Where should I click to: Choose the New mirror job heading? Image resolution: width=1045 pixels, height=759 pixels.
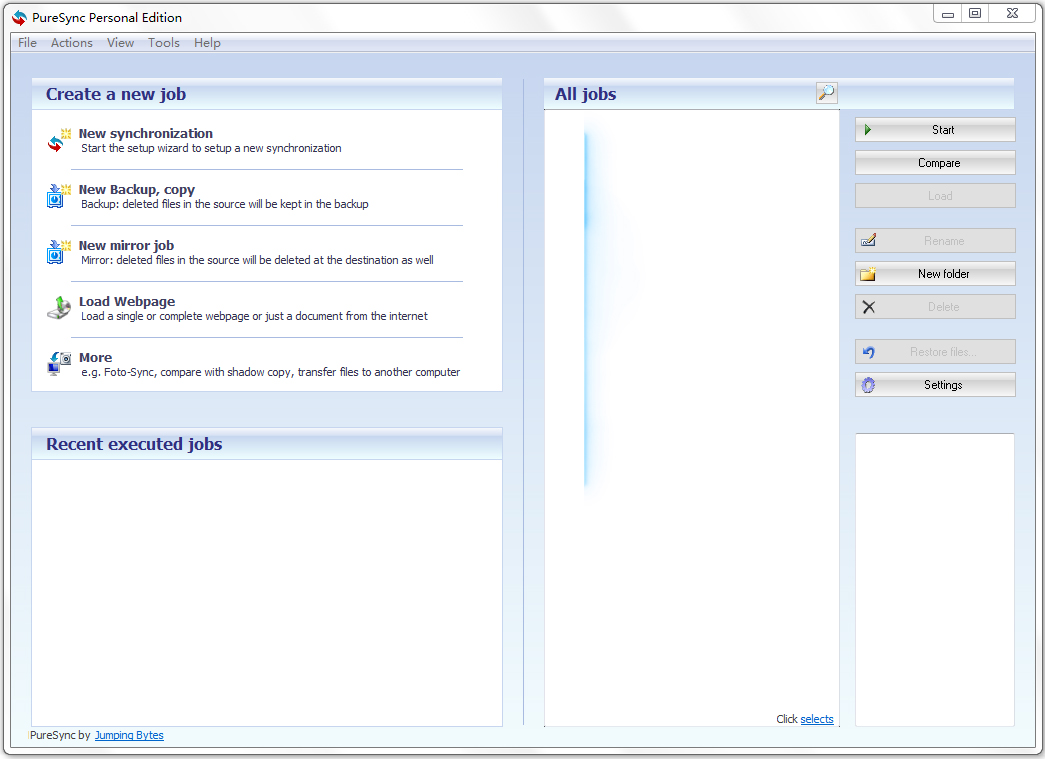[126, 245]
